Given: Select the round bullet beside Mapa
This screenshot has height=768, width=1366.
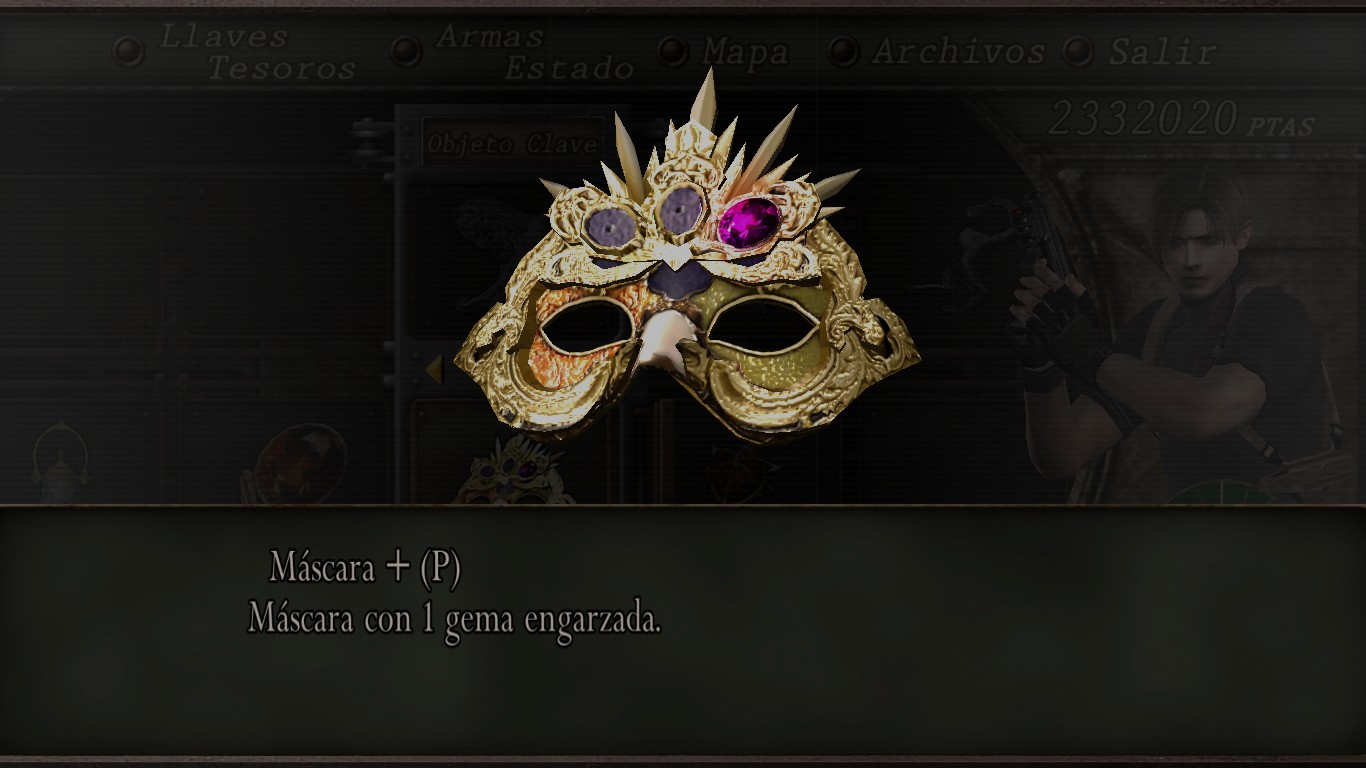Looking at the screenshot, I should point(673,50).
